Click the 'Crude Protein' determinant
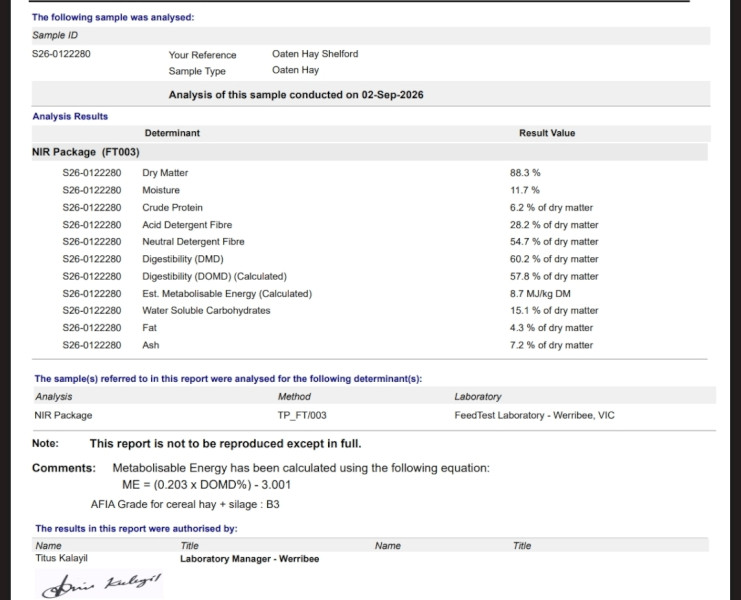This screenshot has width=741, height=600. click(172, 207)
